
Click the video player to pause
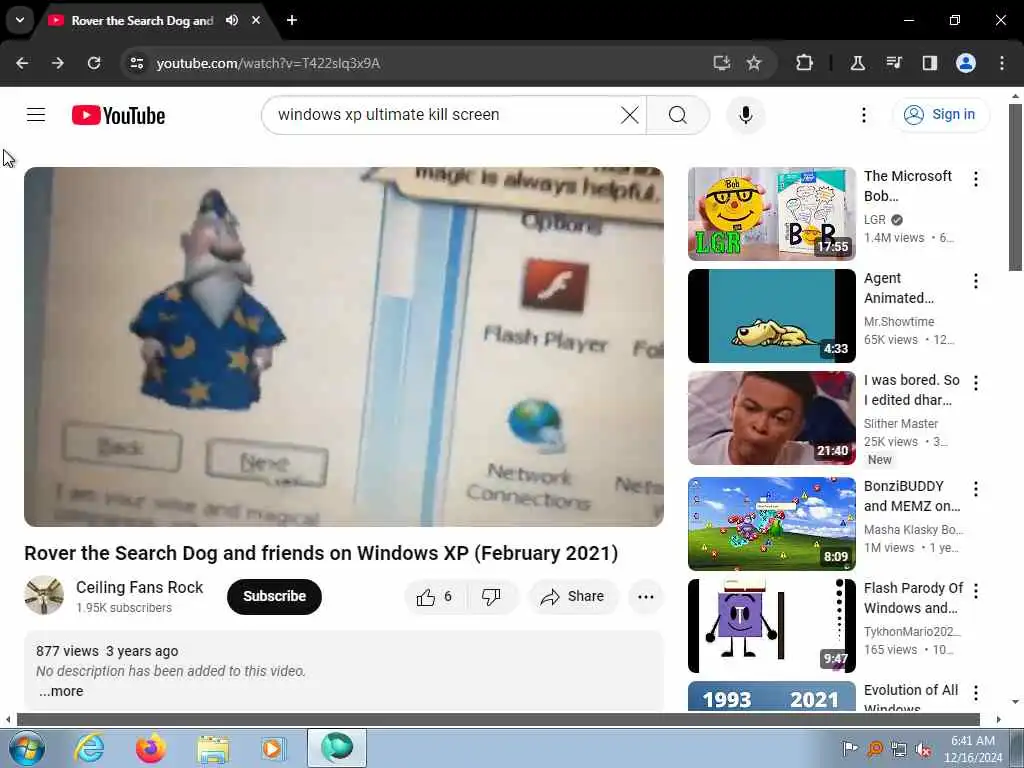point(344,347)
